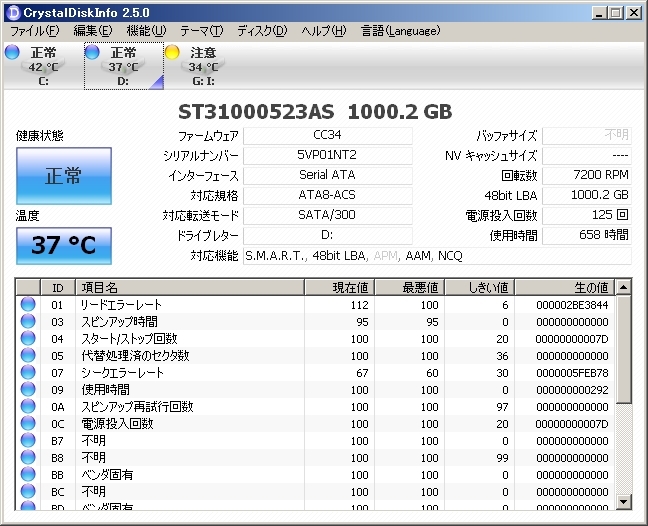
Task: Open the ディスク(D) menu
Action: [262, 31]
